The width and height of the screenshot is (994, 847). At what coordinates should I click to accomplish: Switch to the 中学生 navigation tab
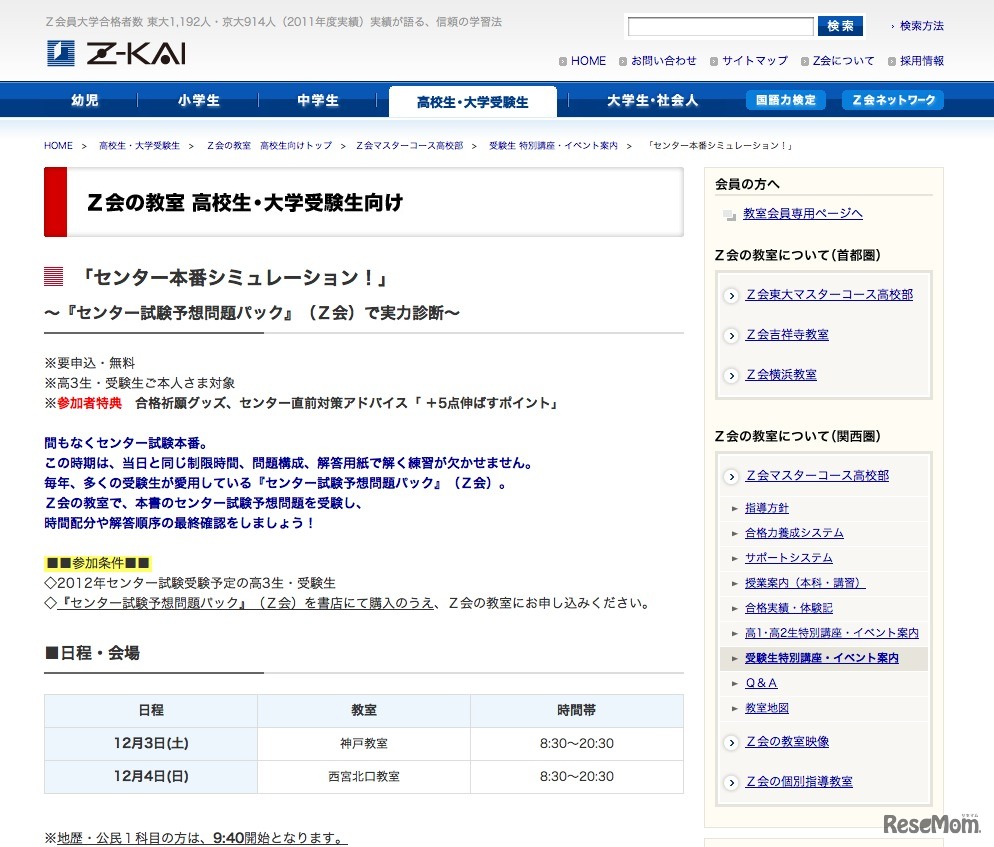point(318,101)
